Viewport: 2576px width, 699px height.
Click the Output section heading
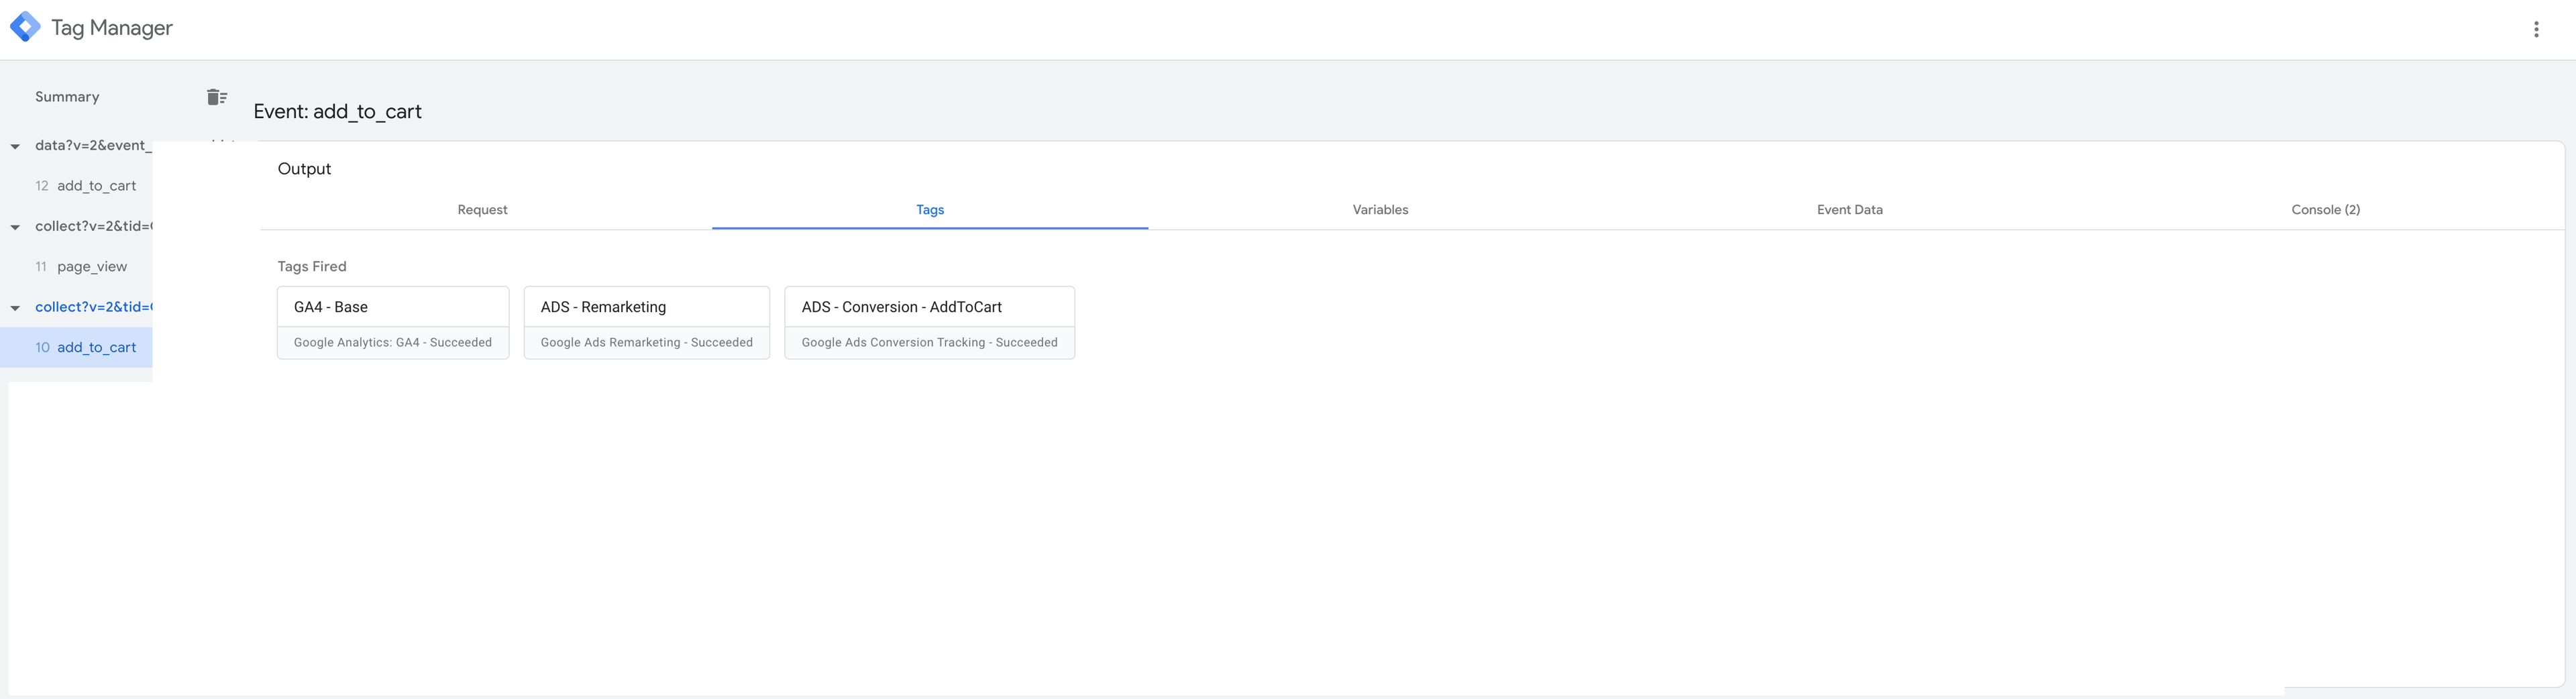(x=304, y=169)
